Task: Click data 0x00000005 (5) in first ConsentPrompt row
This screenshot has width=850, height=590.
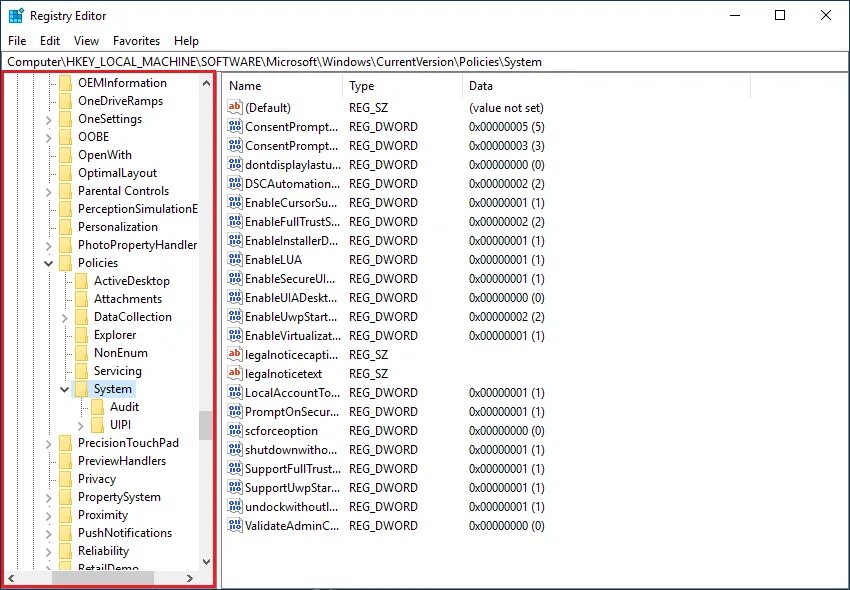Action: tap(506, 126)
